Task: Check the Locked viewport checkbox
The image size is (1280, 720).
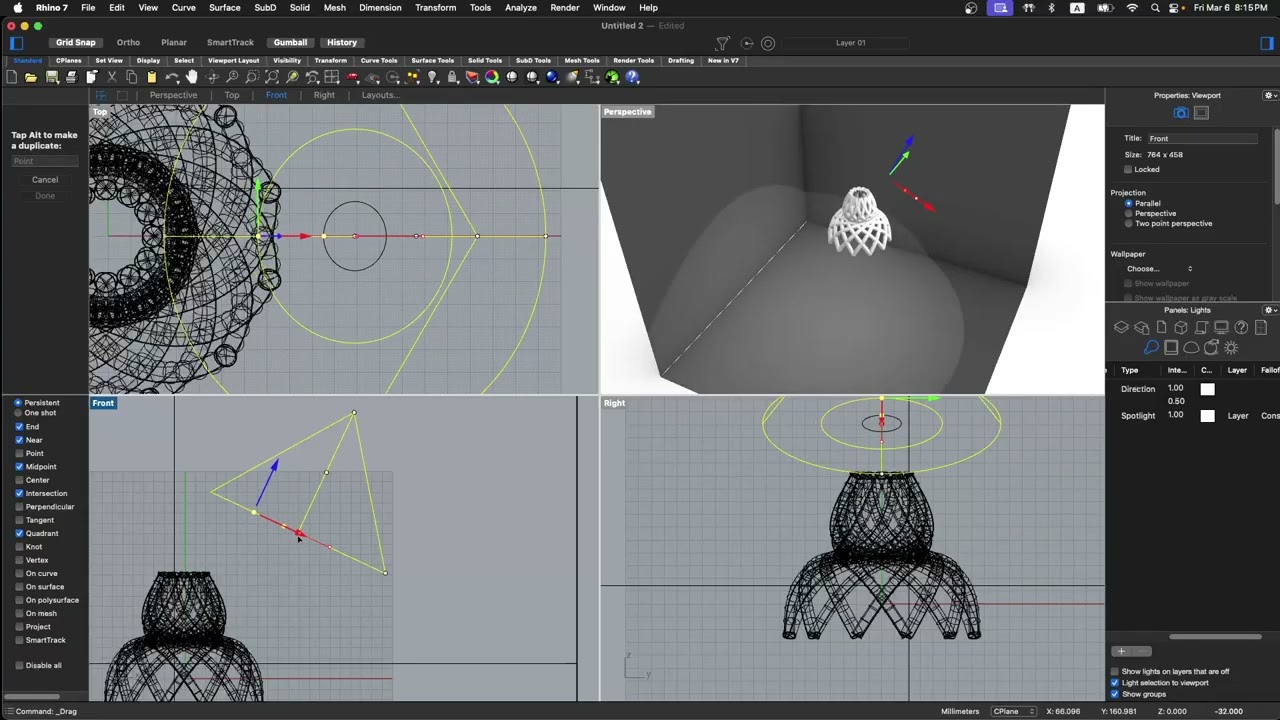Action: tap(1128, 169)
